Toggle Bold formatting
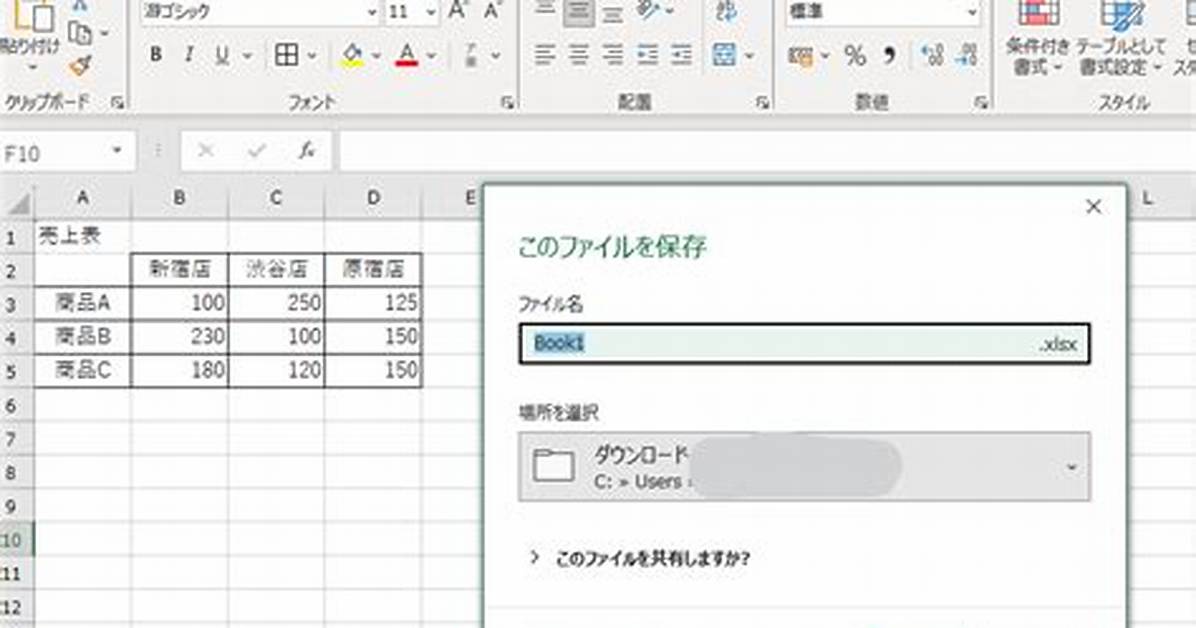1196x628 pixels. click(x=156, y=55)
